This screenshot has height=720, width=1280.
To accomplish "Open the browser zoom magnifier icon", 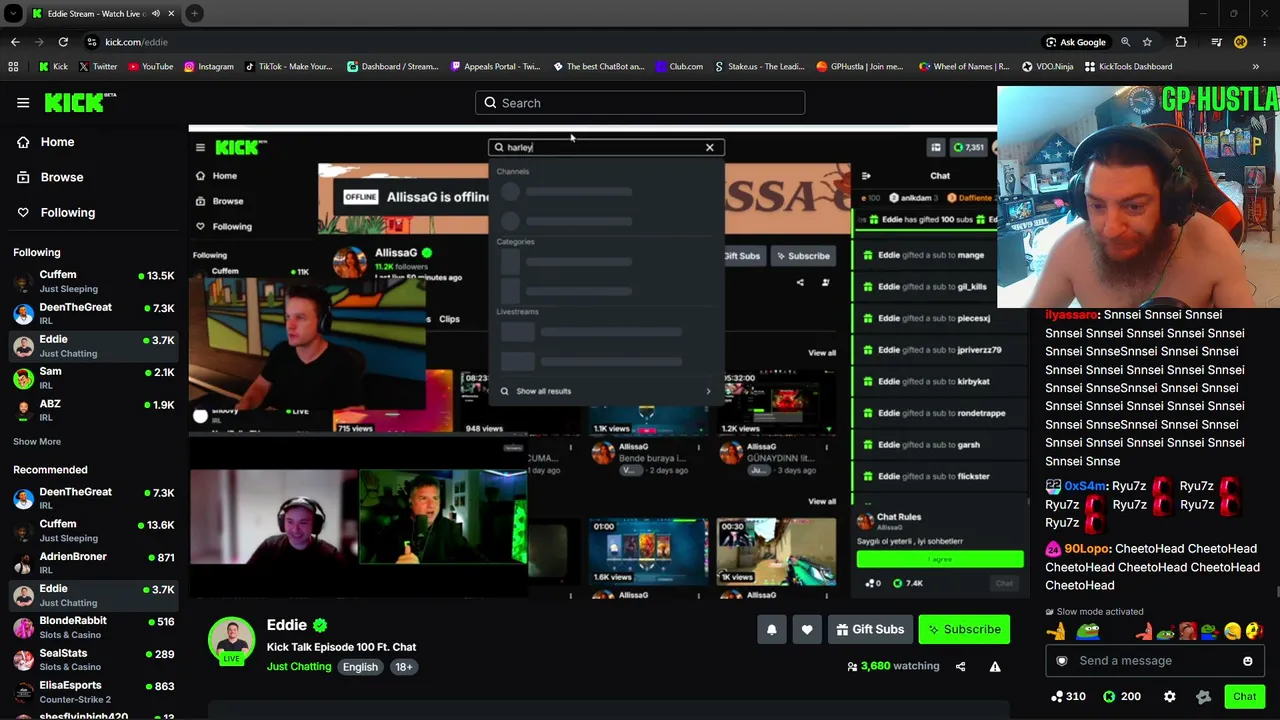I will (1125, 42).
